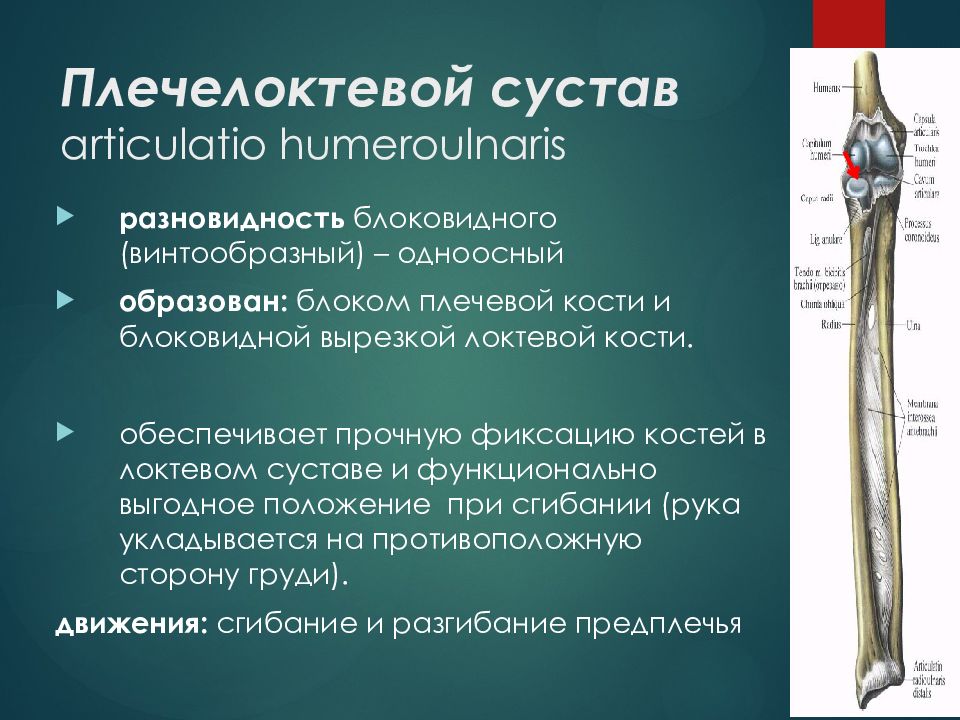Click the line "укладывается на противоположную"
This screenshot has height=720, width=960.
point(380,540)
